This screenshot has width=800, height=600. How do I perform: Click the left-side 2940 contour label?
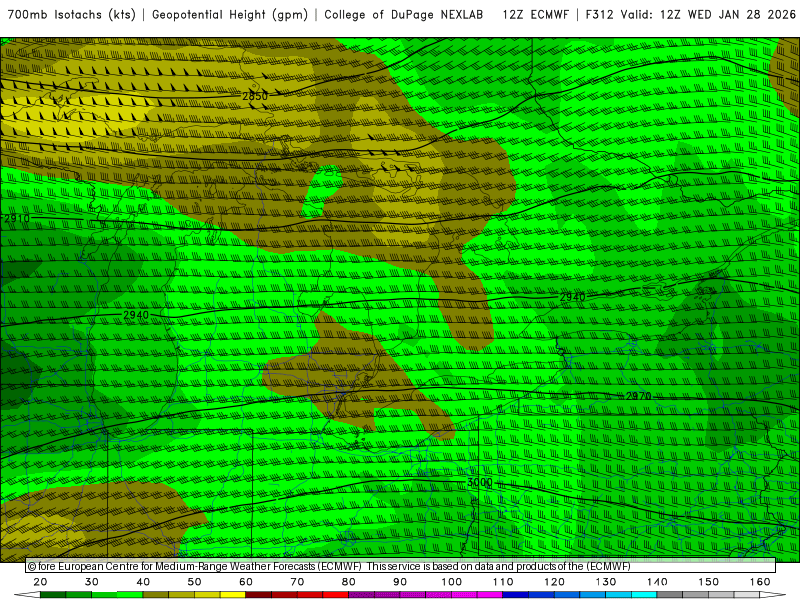click(136, 315)
